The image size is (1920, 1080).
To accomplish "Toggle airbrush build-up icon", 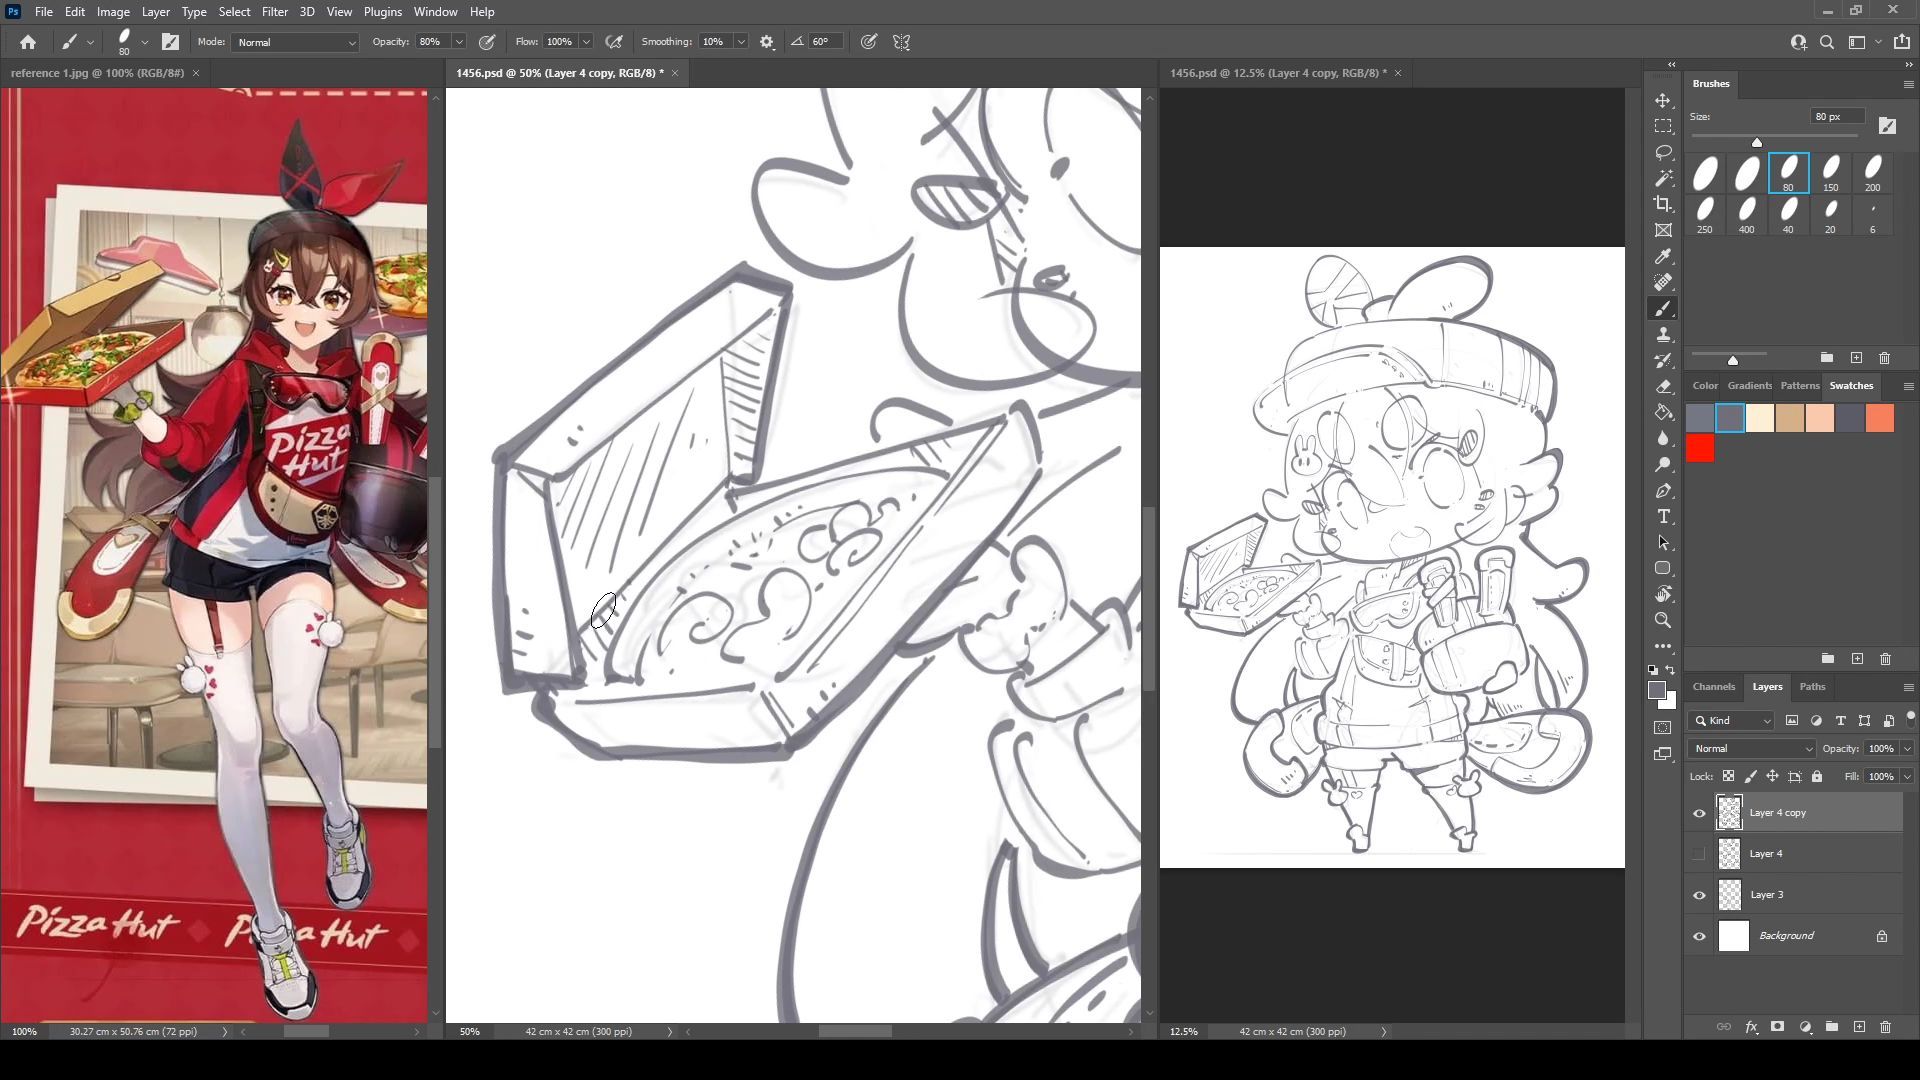I will tap(615, 42).
